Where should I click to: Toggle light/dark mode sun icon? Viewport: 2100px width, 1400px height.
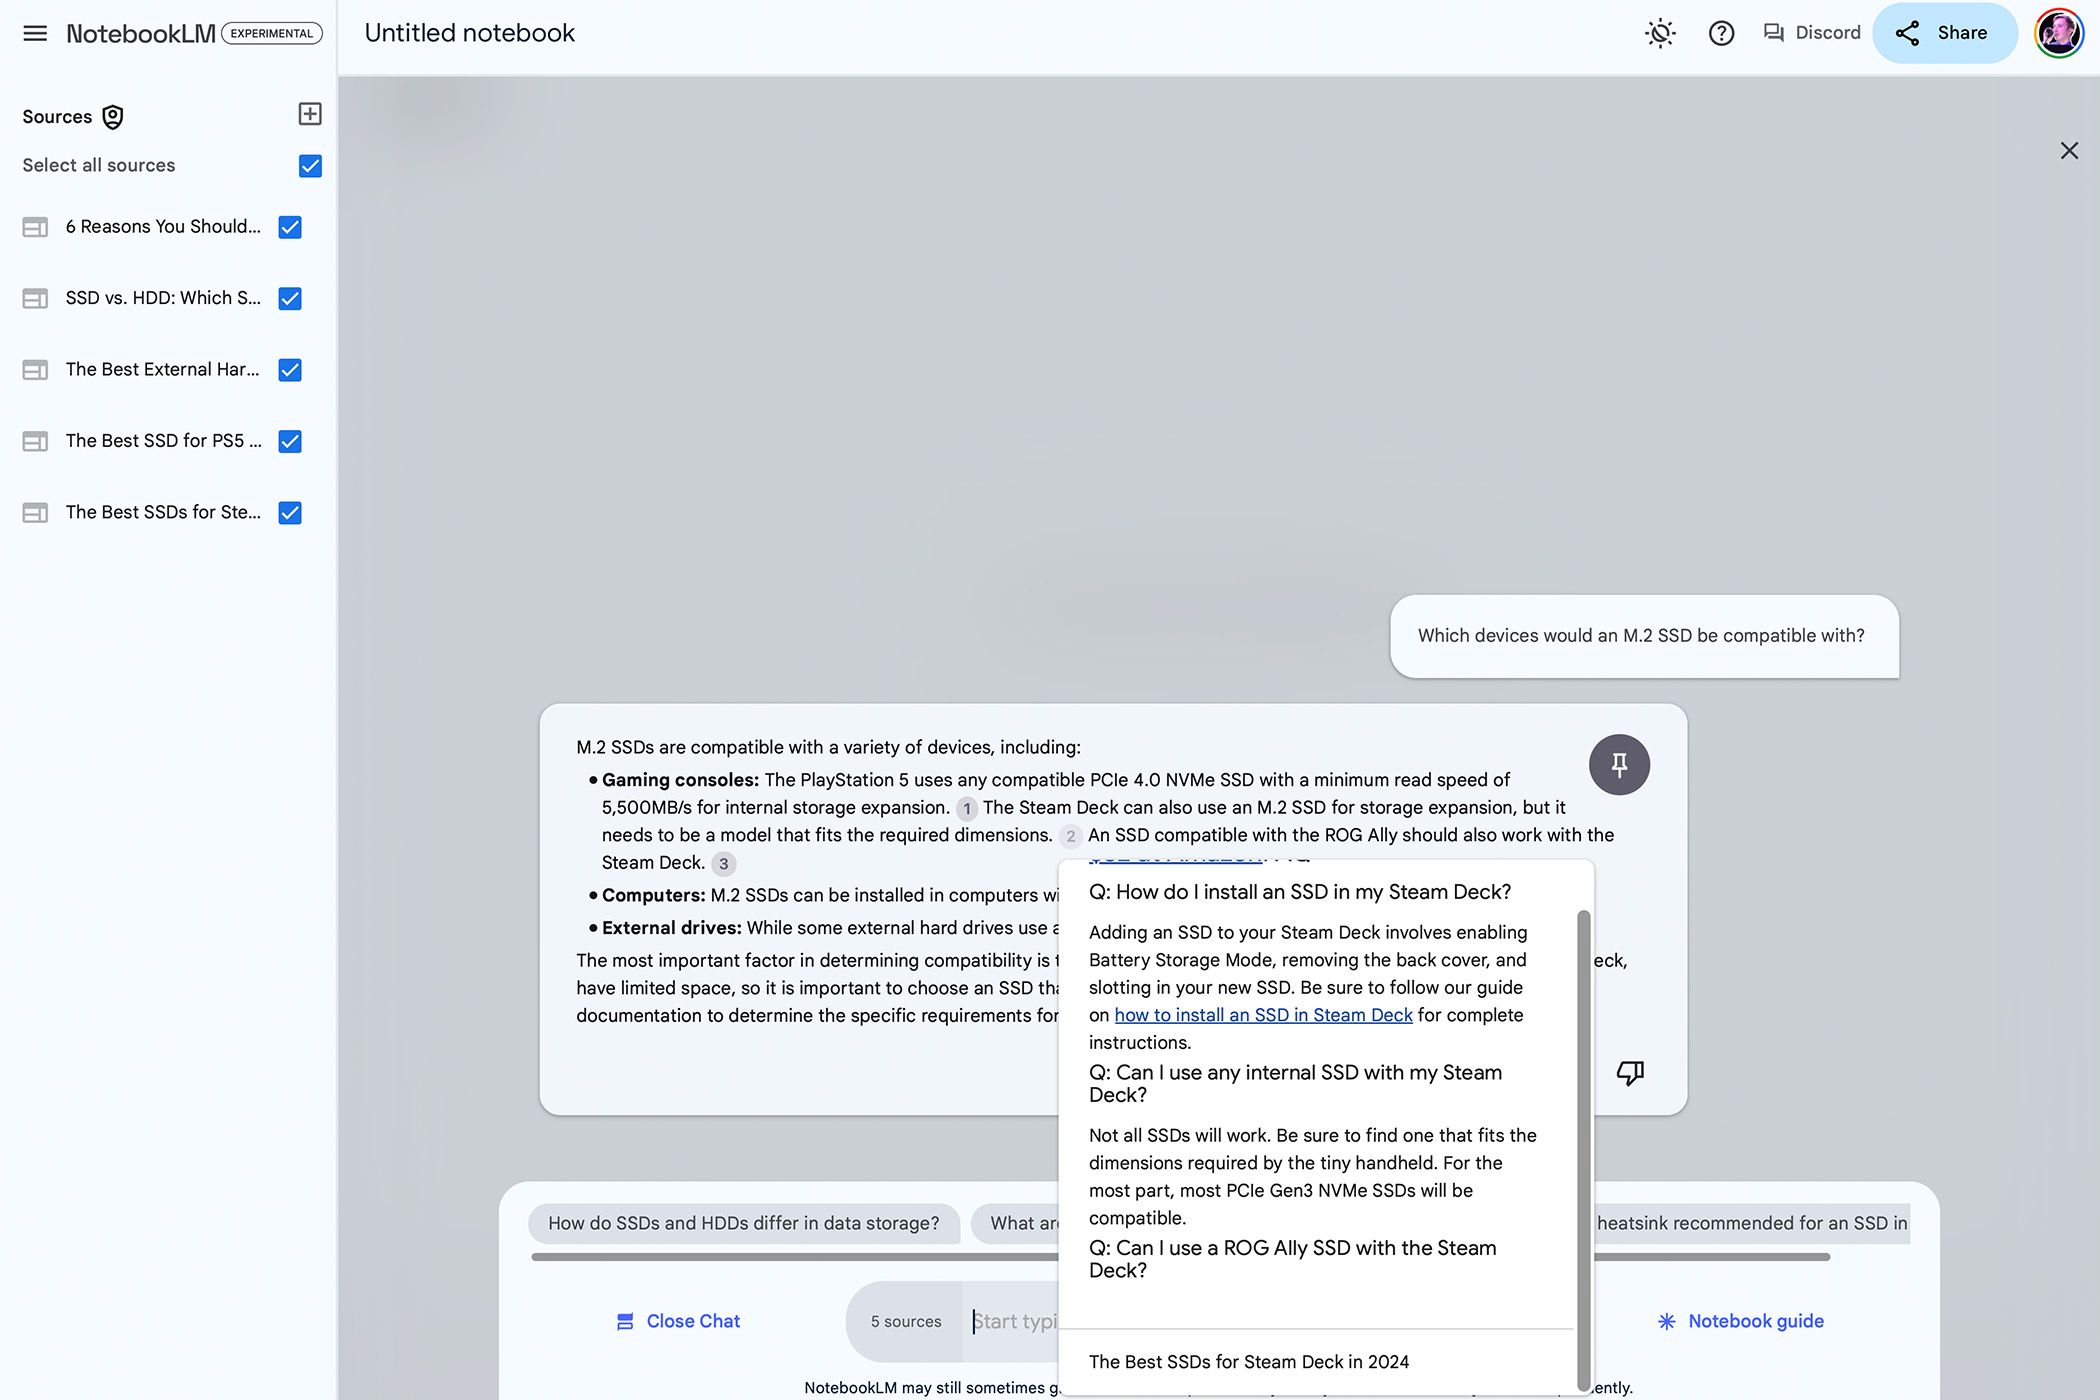point(1661,33)
